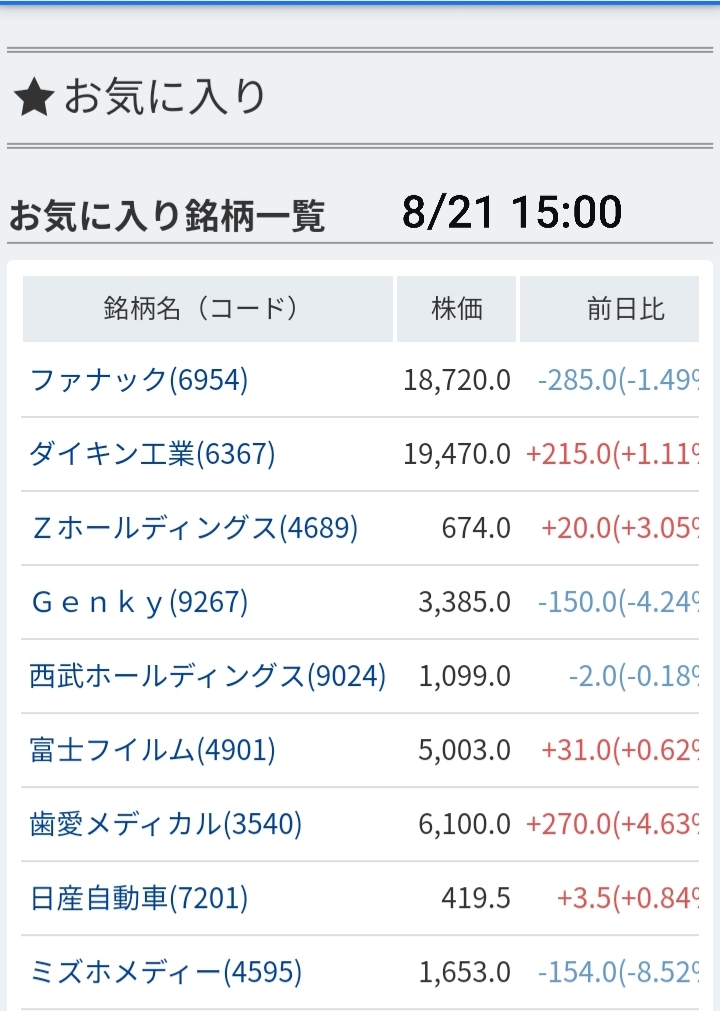Viewport: 720px width, 1011px height.
Task: Open the 富士フイルム(4901) stock link
Action: [152, 750]
